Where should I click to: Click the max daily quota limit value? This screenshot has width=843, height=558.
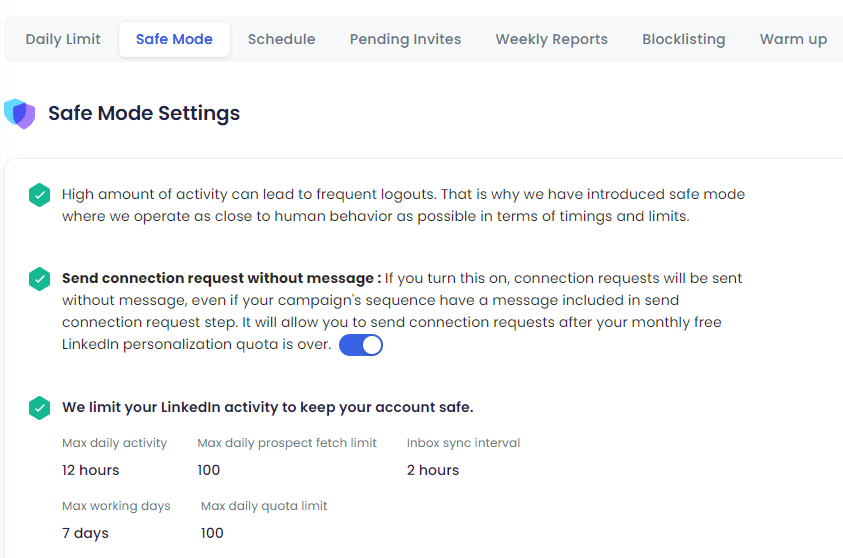pos(212,533)
